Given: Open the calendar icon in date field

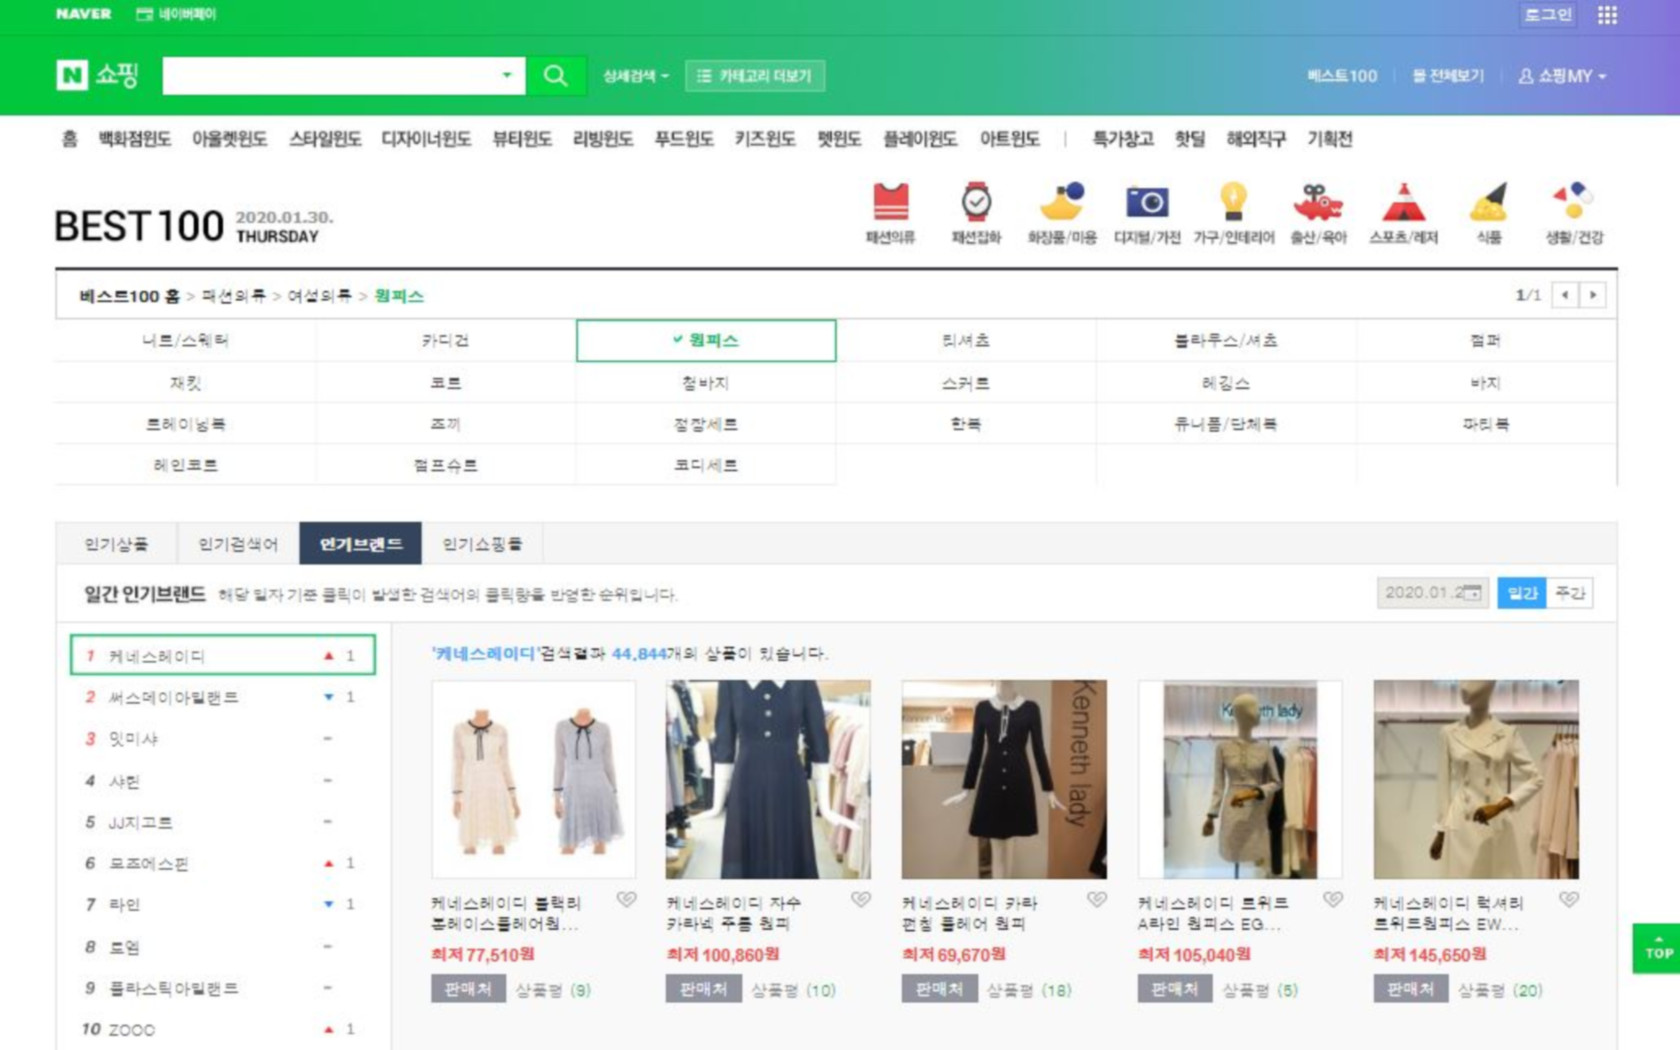Looking at the screenshot, I should coord(1471,593).
